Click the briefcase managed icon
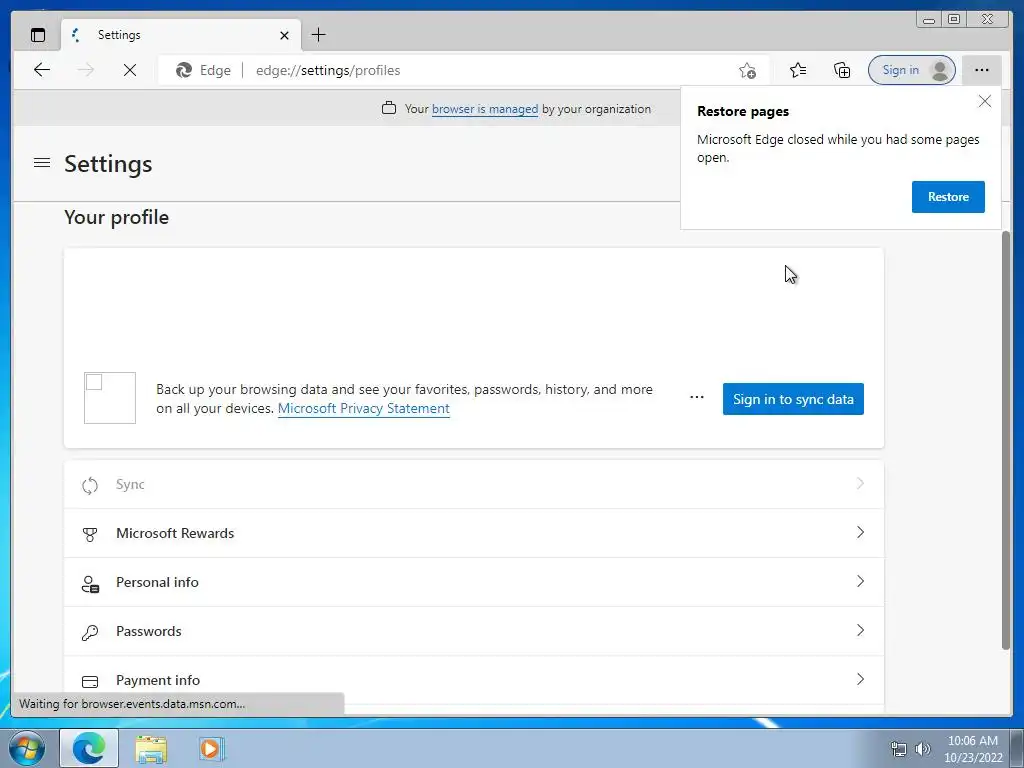The image size is (1024, 768). pos(389,108)
